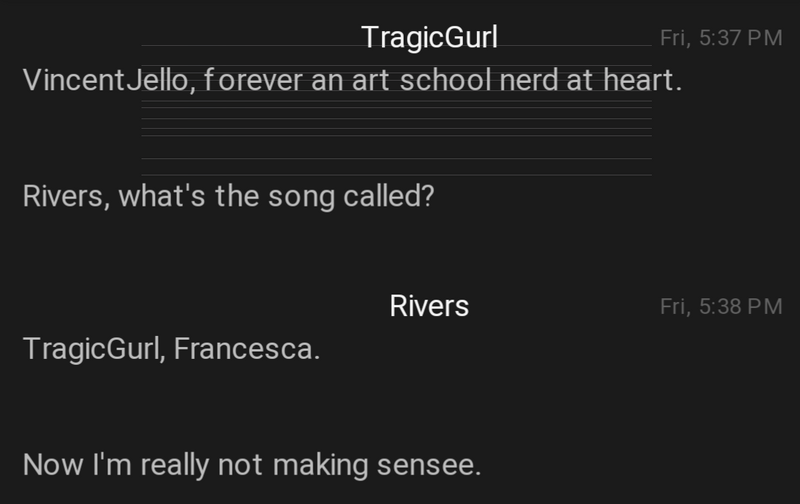Select the Fri, 5:37 PM timestamp

pyautogui.click(x=720, y=38)
